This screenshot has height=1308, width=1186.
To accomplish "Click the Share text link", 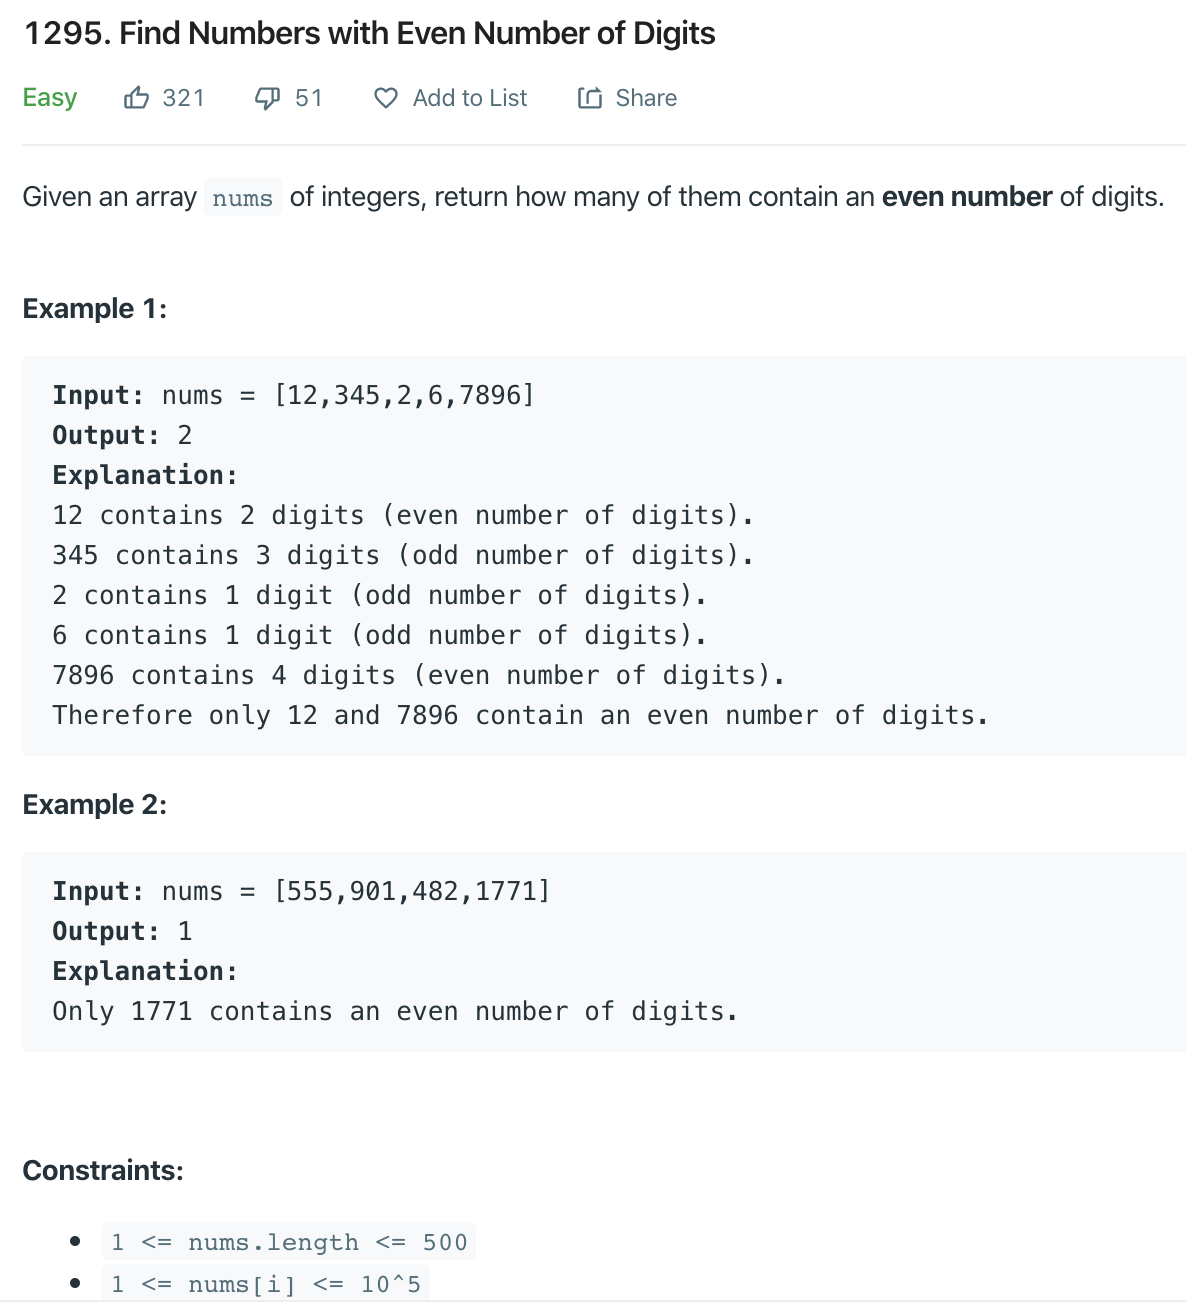I will (646, 98).
